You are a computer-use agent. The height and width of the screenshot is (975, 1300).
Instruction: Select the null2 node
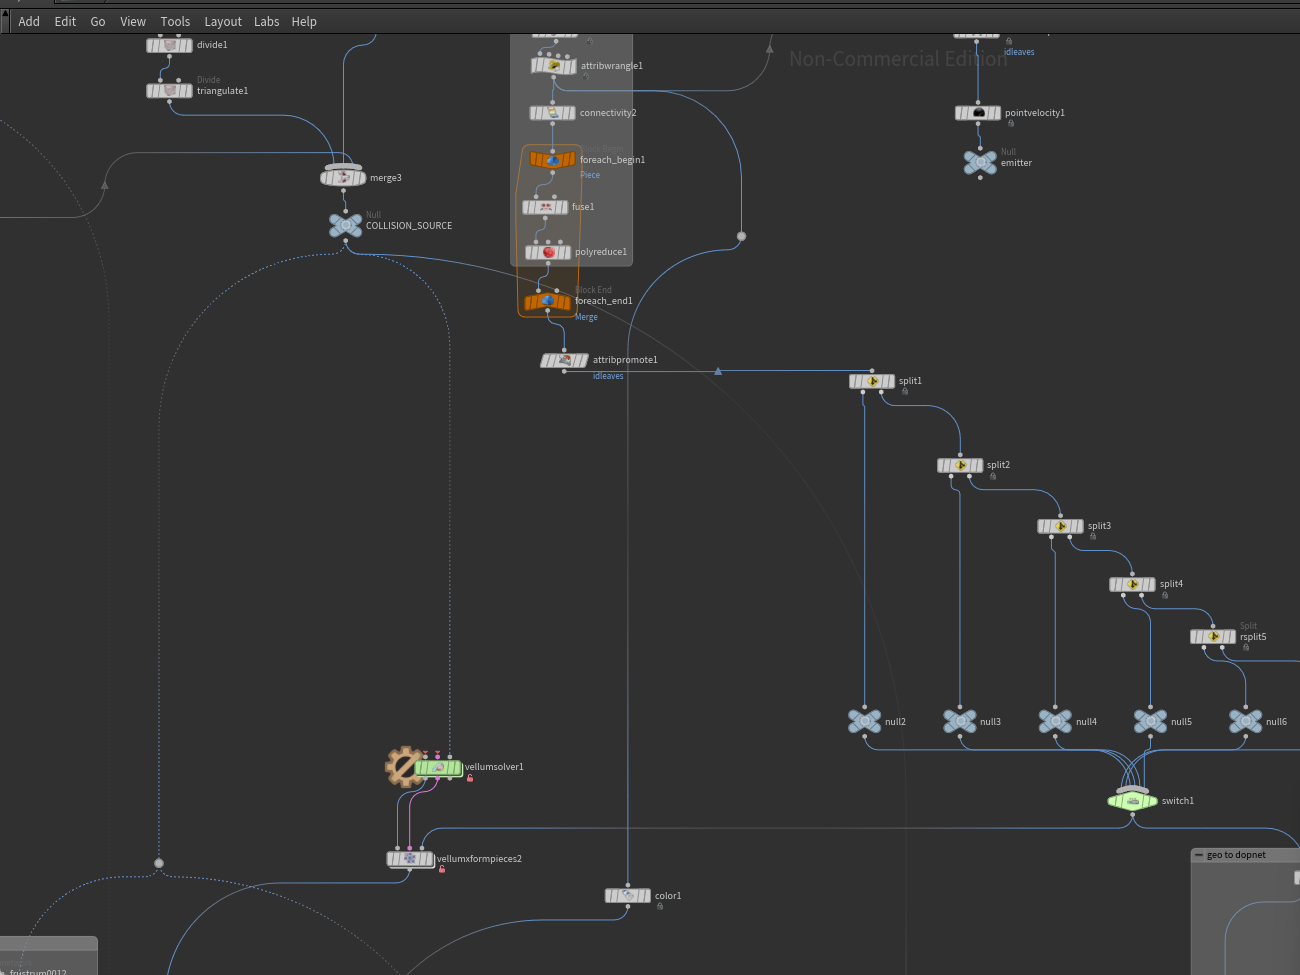865,721
